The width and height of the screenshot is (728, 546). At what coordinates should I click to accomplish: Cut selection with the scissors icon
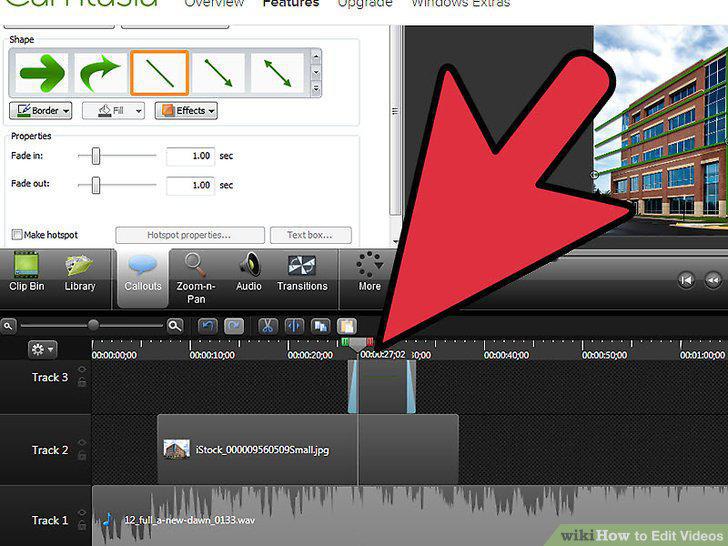tap(267, 326)
